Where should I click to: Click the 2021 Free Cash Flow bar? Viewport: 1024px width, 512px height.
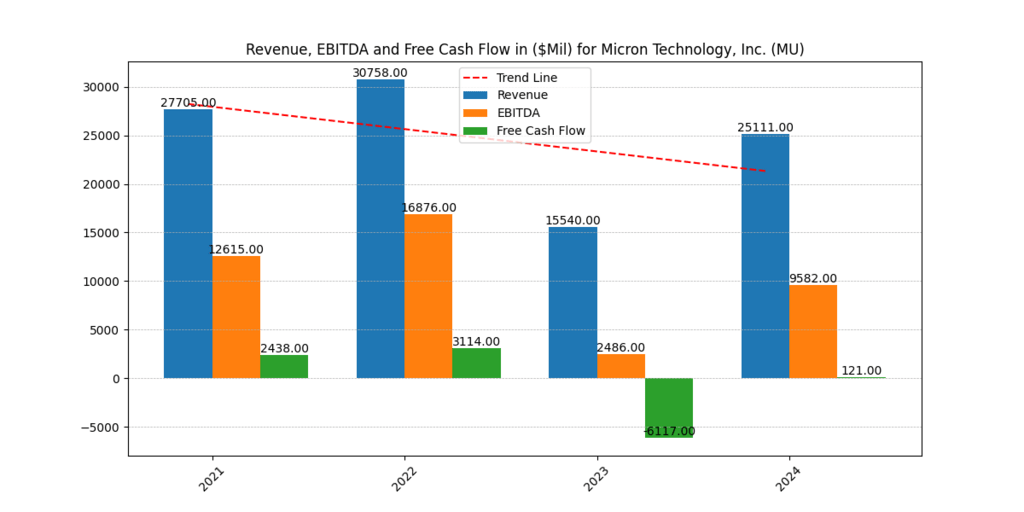[284, 366]
